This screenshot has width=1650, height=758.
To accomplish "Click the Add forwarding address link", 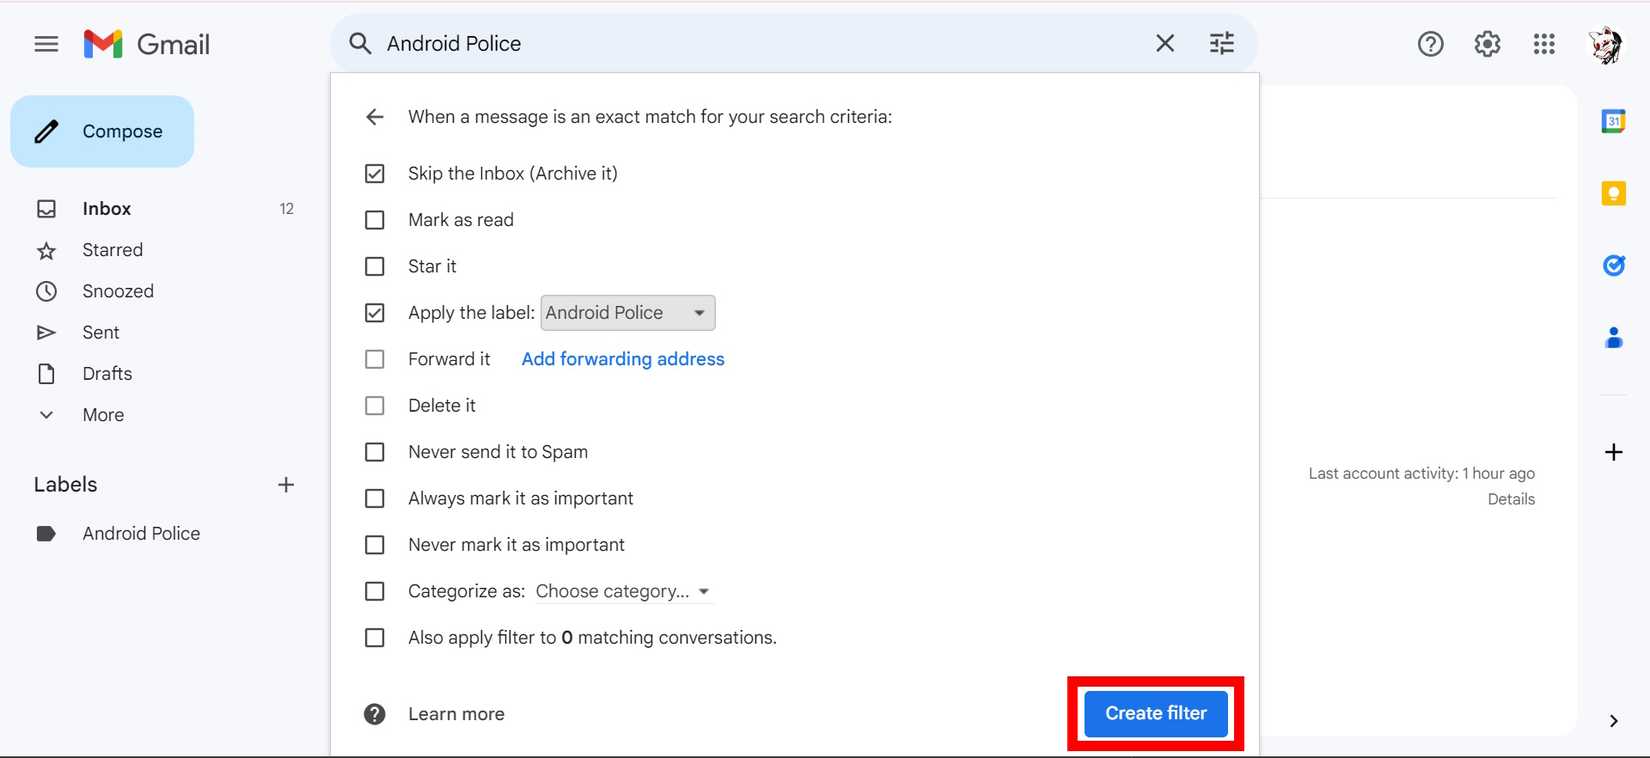I will [623, 359].
